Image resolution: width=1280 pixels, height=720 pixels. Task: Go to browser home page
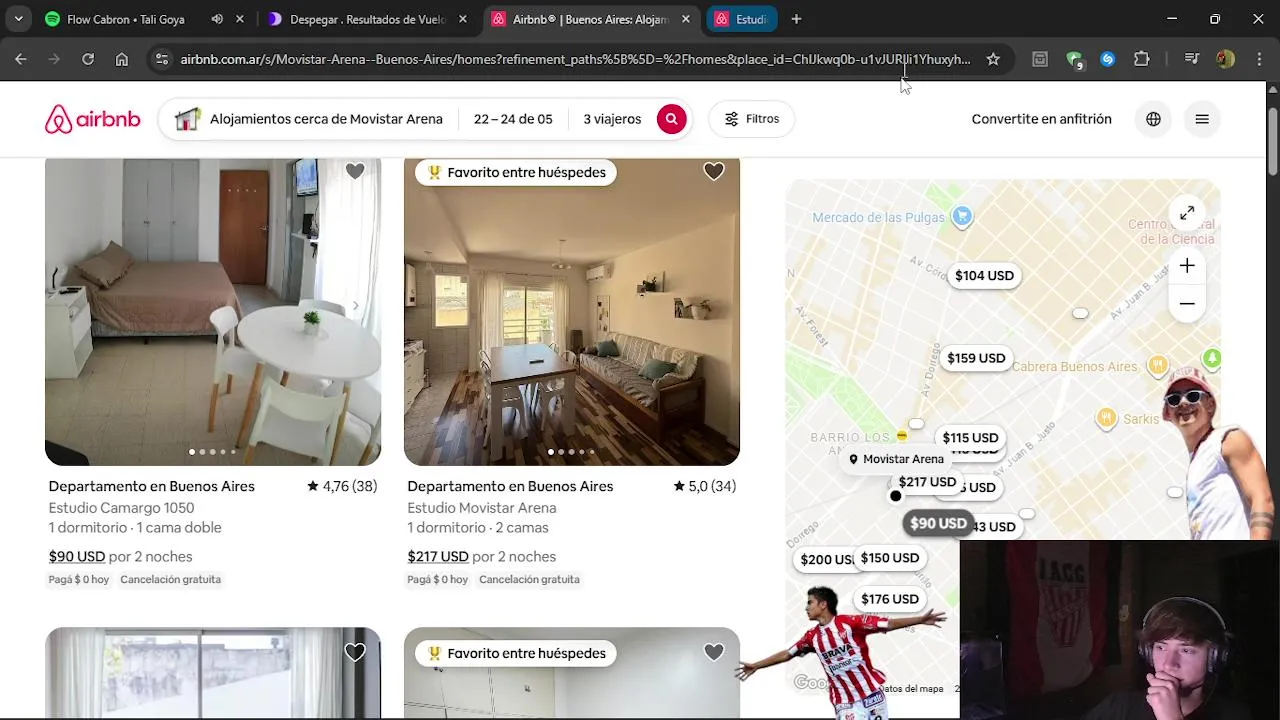coord(121,59)
